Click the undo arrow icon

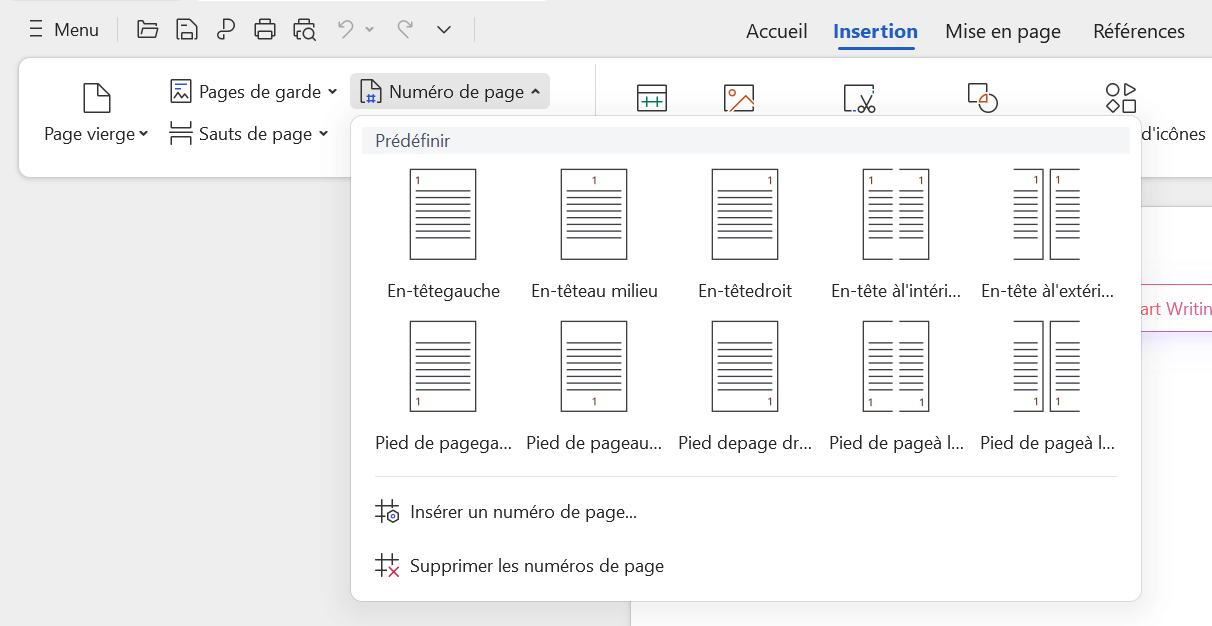pos(346,30)
